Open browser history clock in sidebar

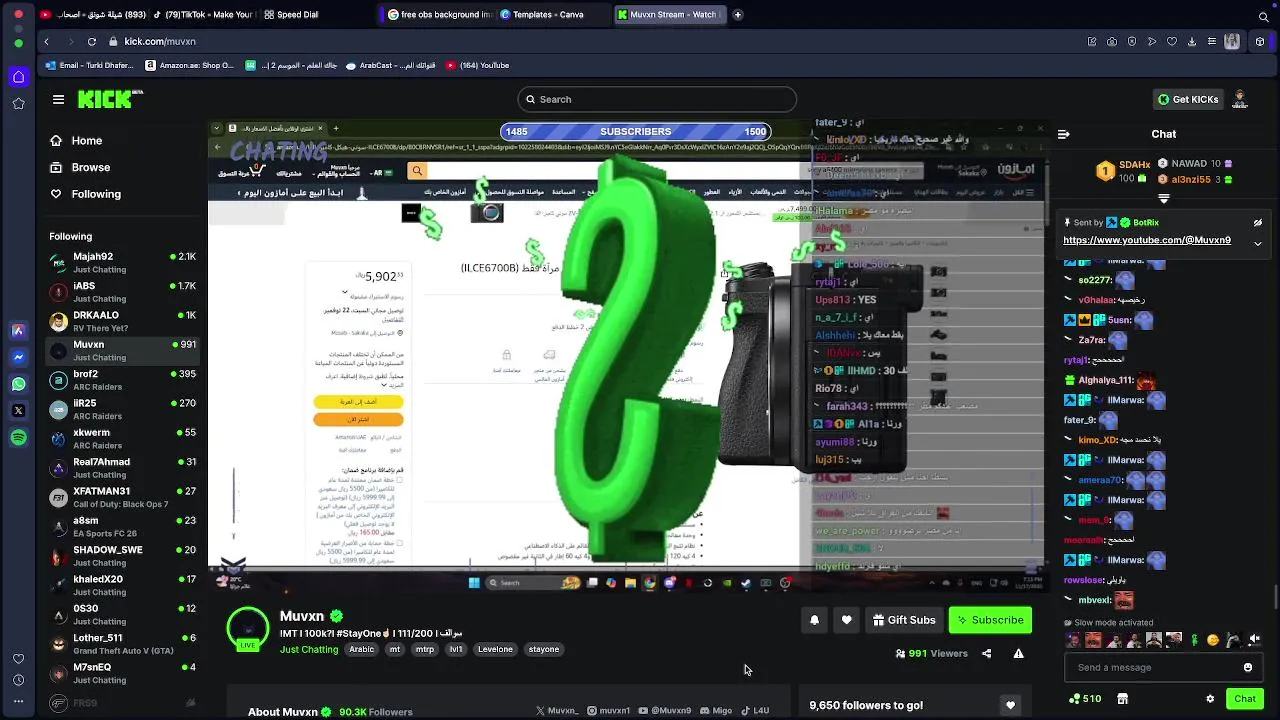(x=18, y=680)
